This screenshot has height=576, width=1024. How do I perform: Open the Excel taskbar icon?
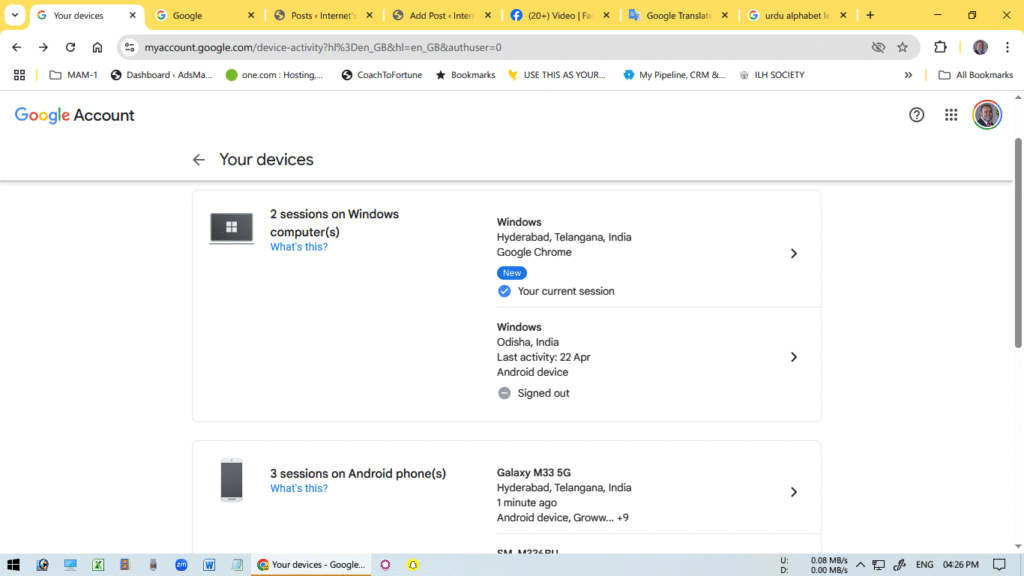coord(98,565)
